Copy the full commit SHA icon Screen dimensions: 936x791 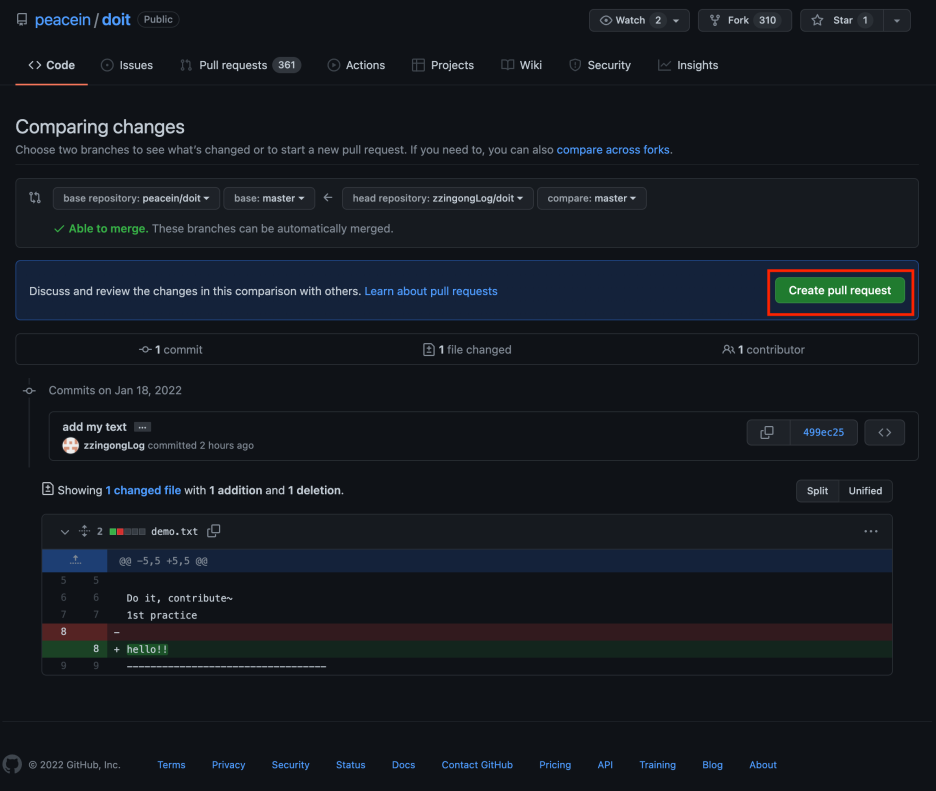pos(767,432)
